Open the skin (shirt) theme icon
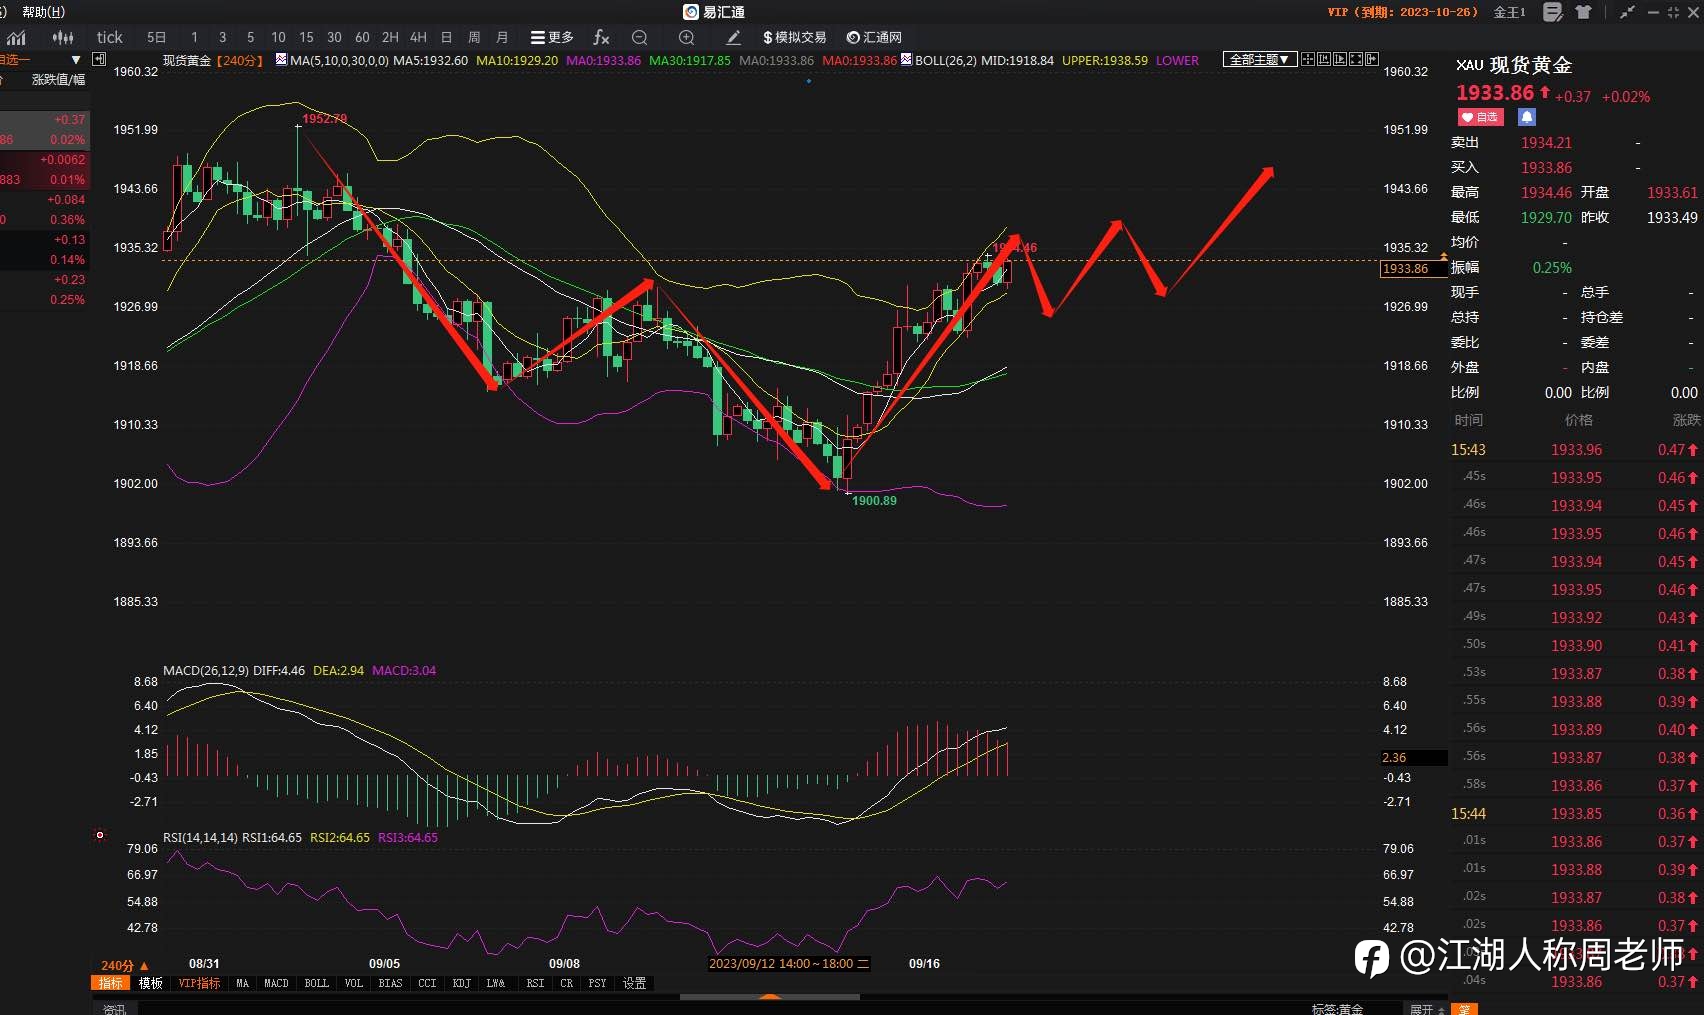The image size is (1704, 1015). (x=1583, y=12)
